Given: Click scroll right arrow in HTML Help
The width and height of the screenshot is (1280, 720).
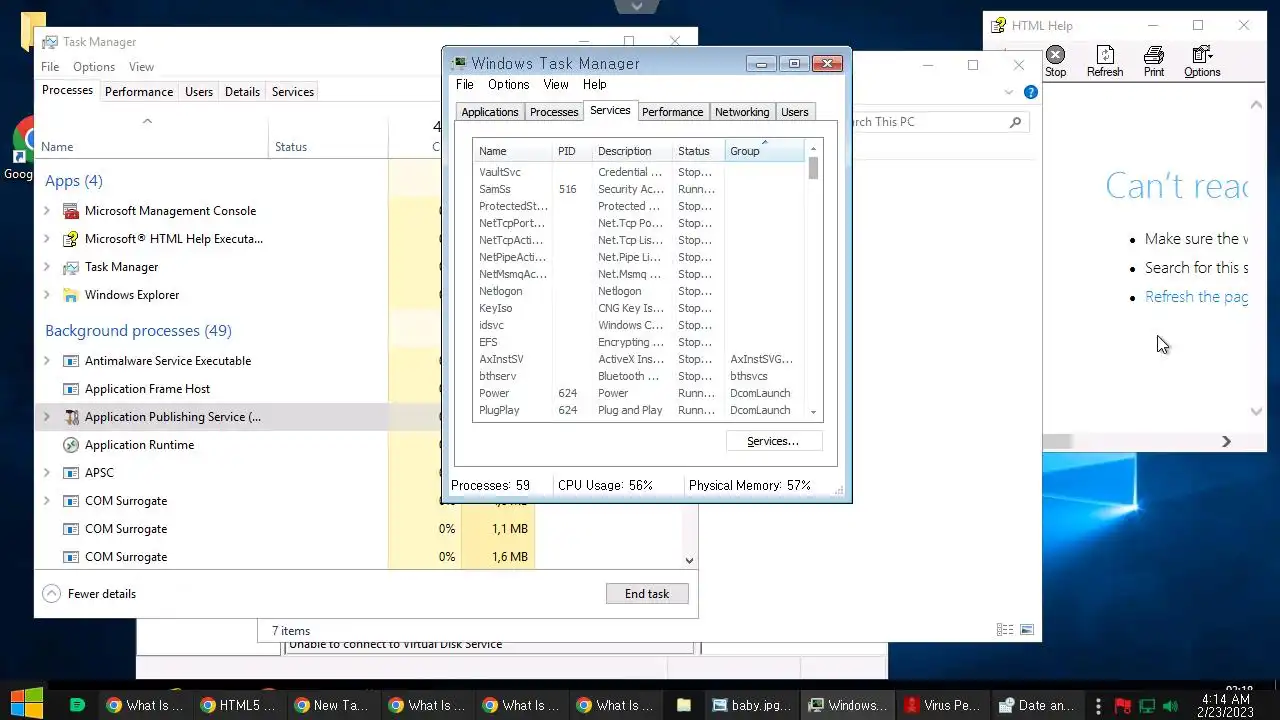Looking at the screenshot, I should coord(1226,441).
